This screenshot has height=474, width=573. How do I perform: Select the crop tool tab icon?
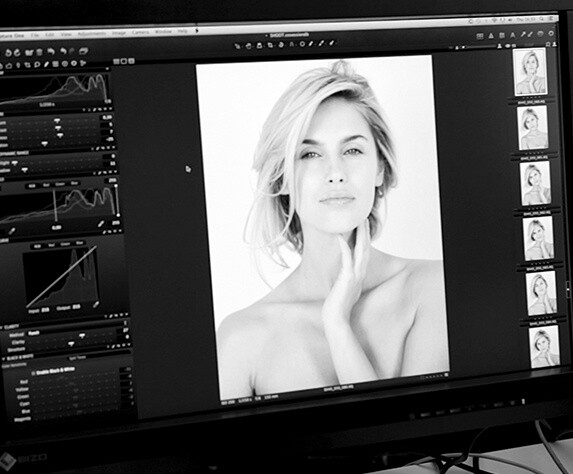click(28, 65)
